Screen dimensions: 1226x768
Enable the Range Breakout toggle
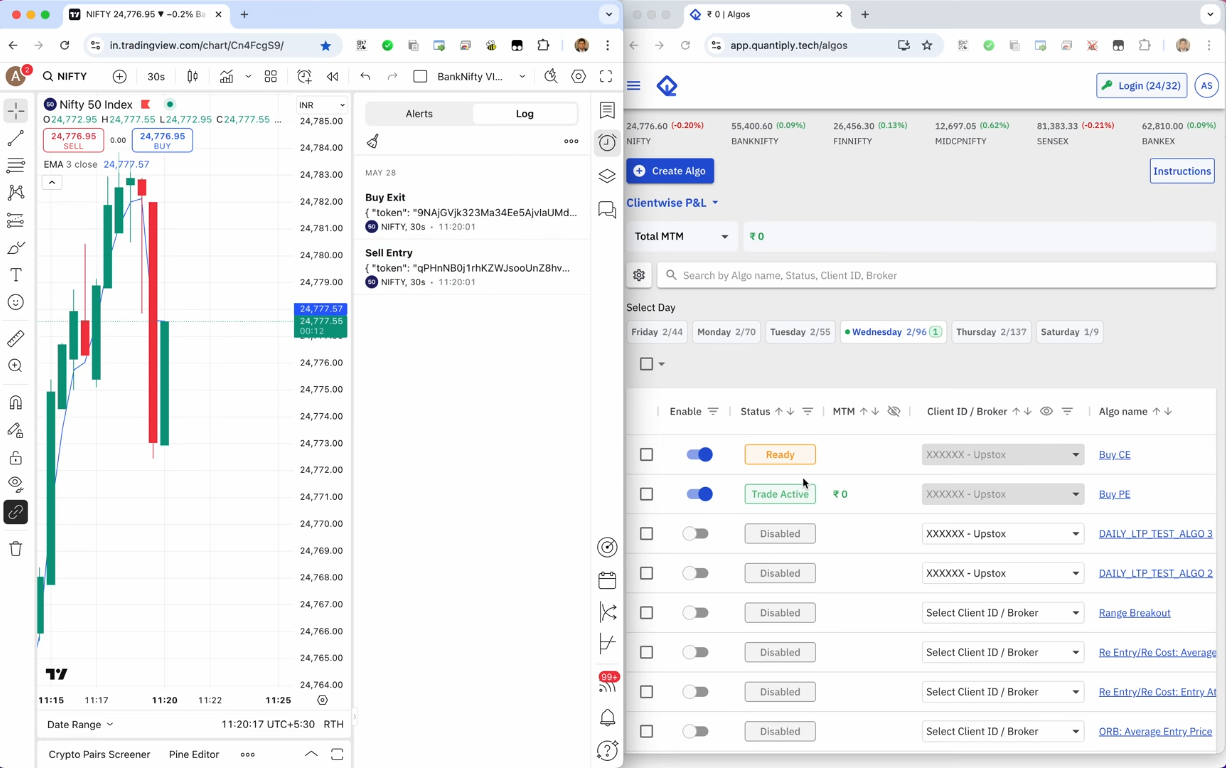click(x=696, y=613)
